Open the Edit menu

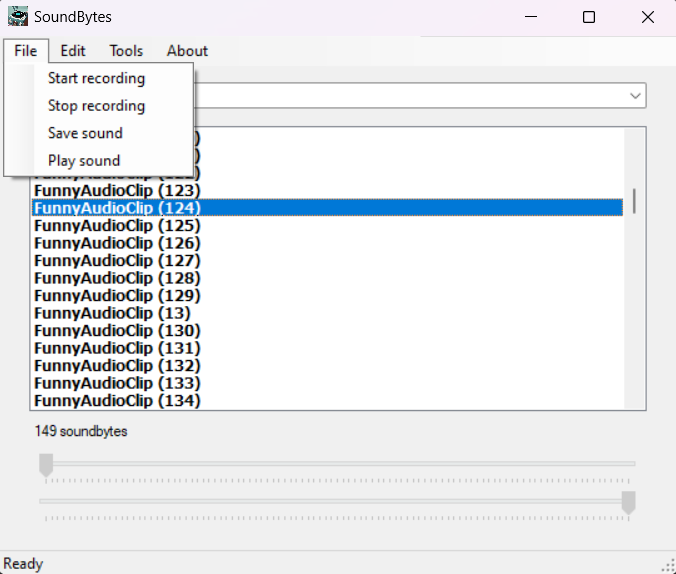(73, 51)
